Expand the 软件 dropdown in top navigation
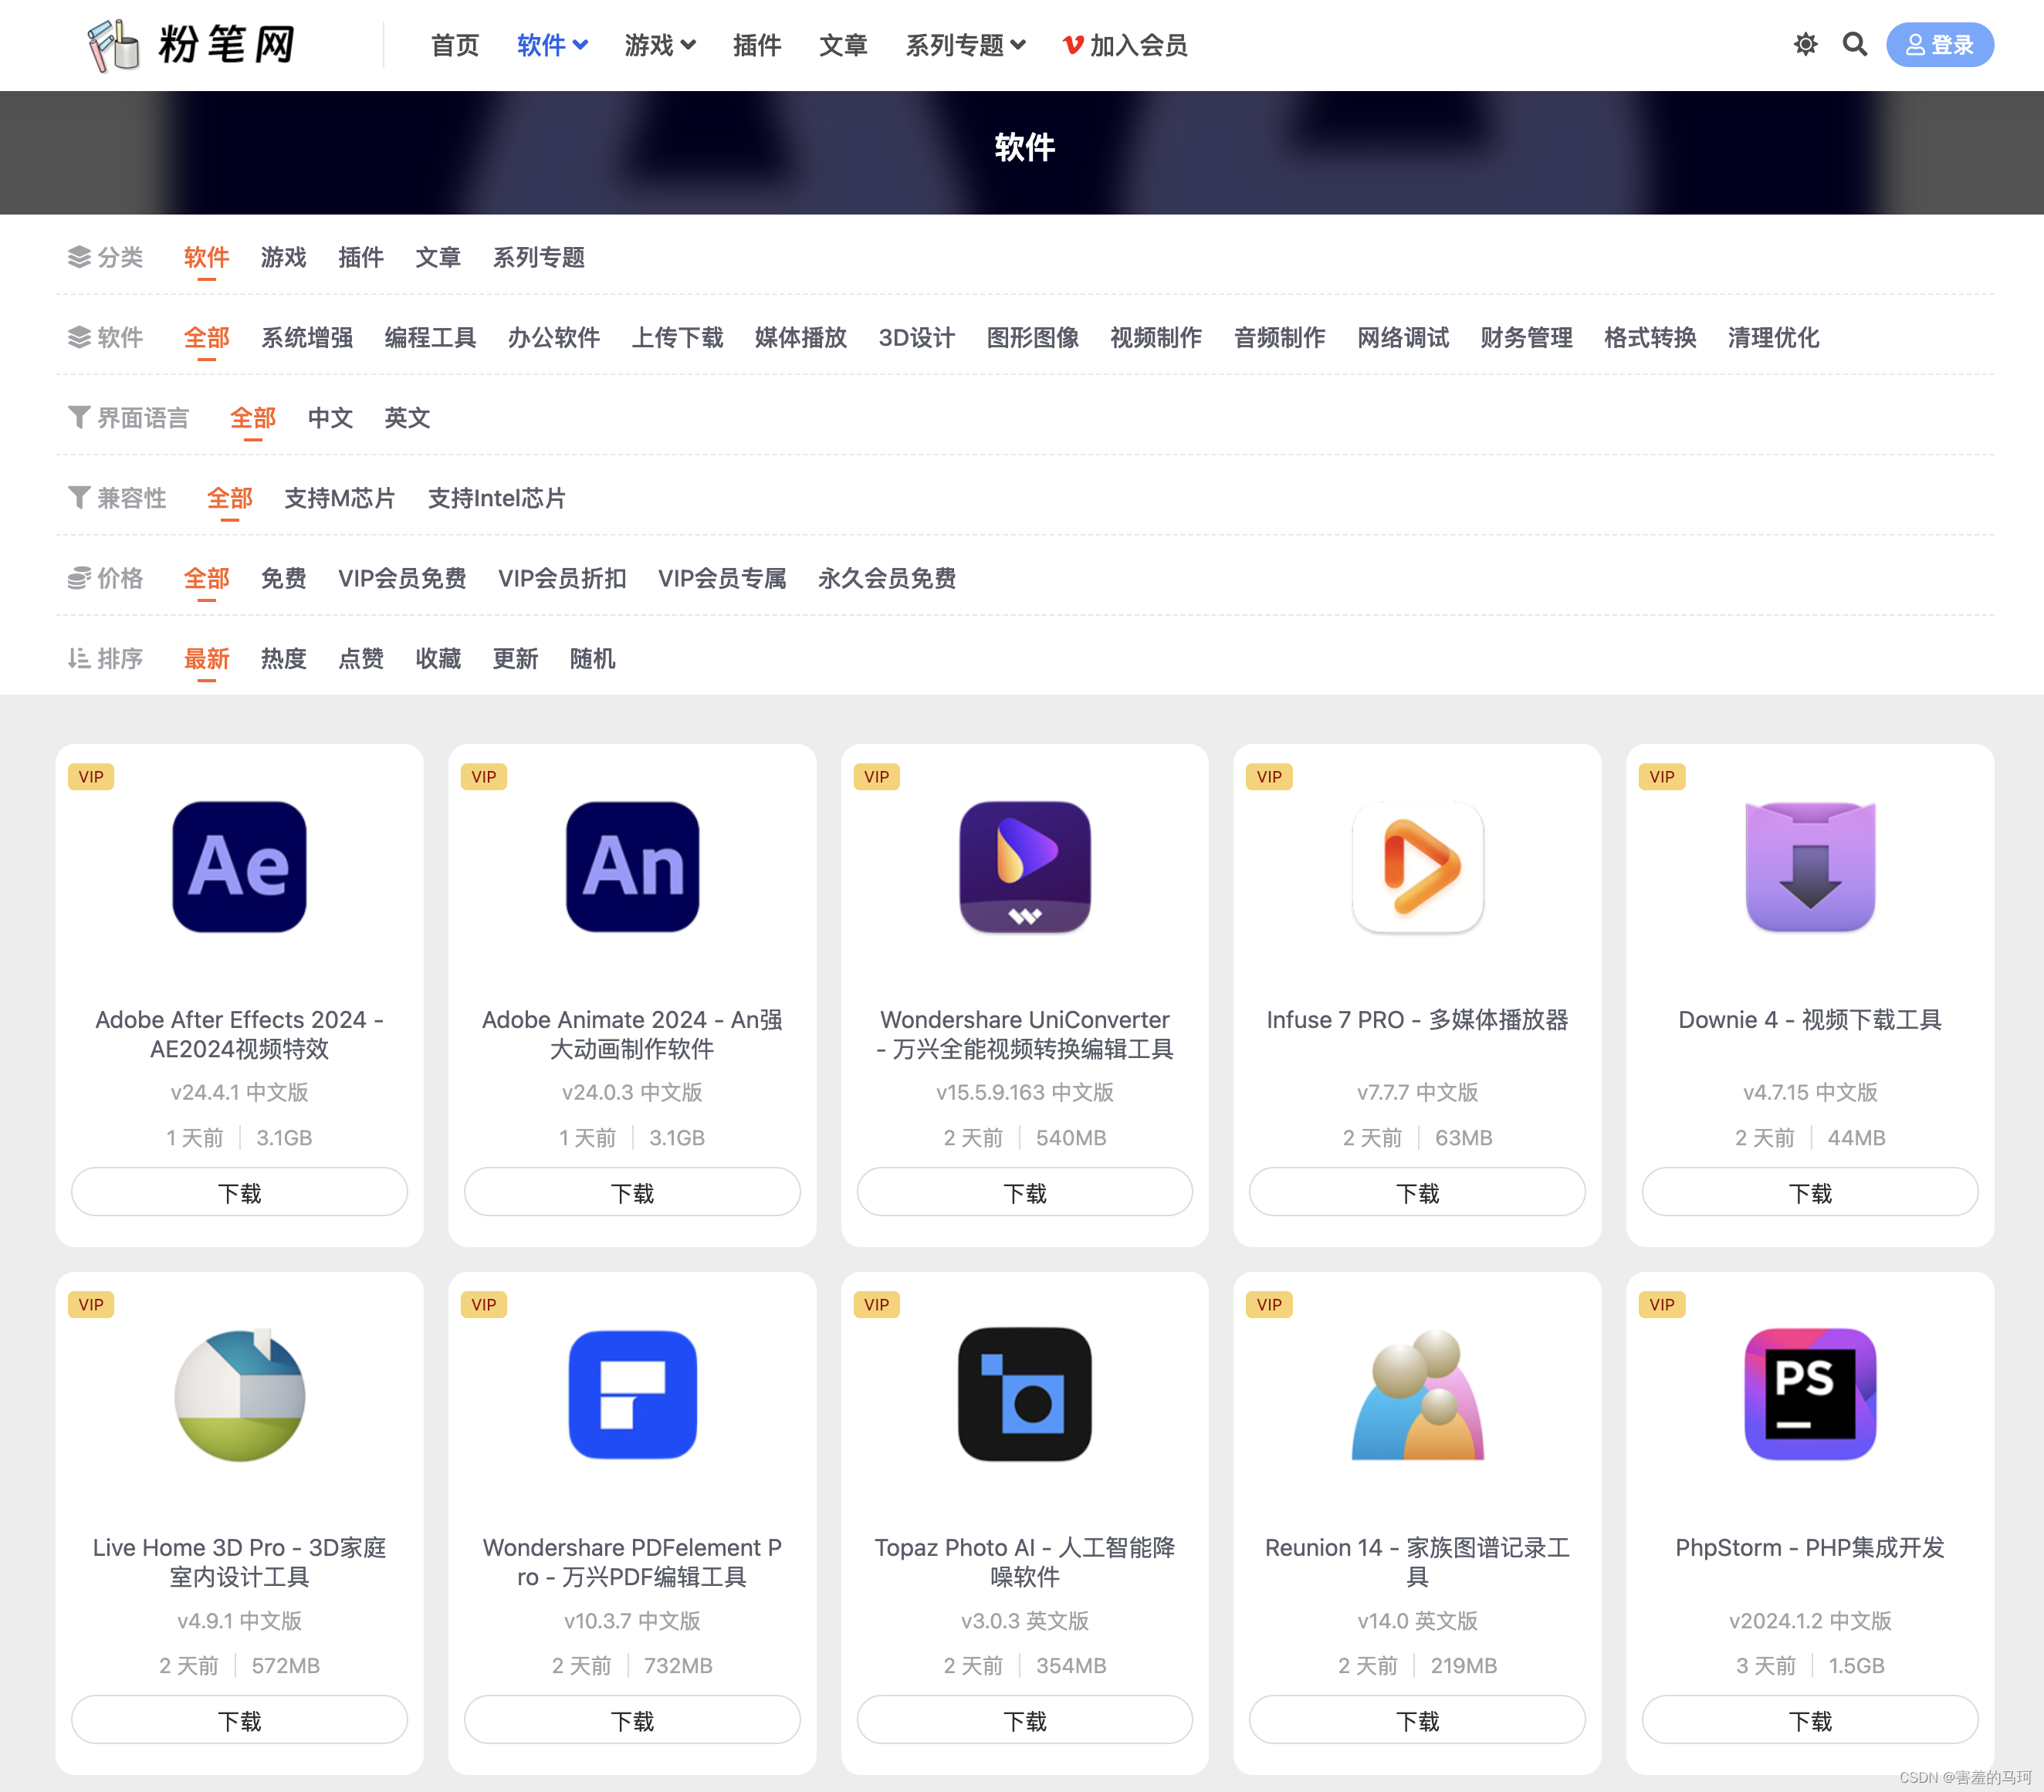This screenshot has width=2044, height=1792. [x=552, y=45]
